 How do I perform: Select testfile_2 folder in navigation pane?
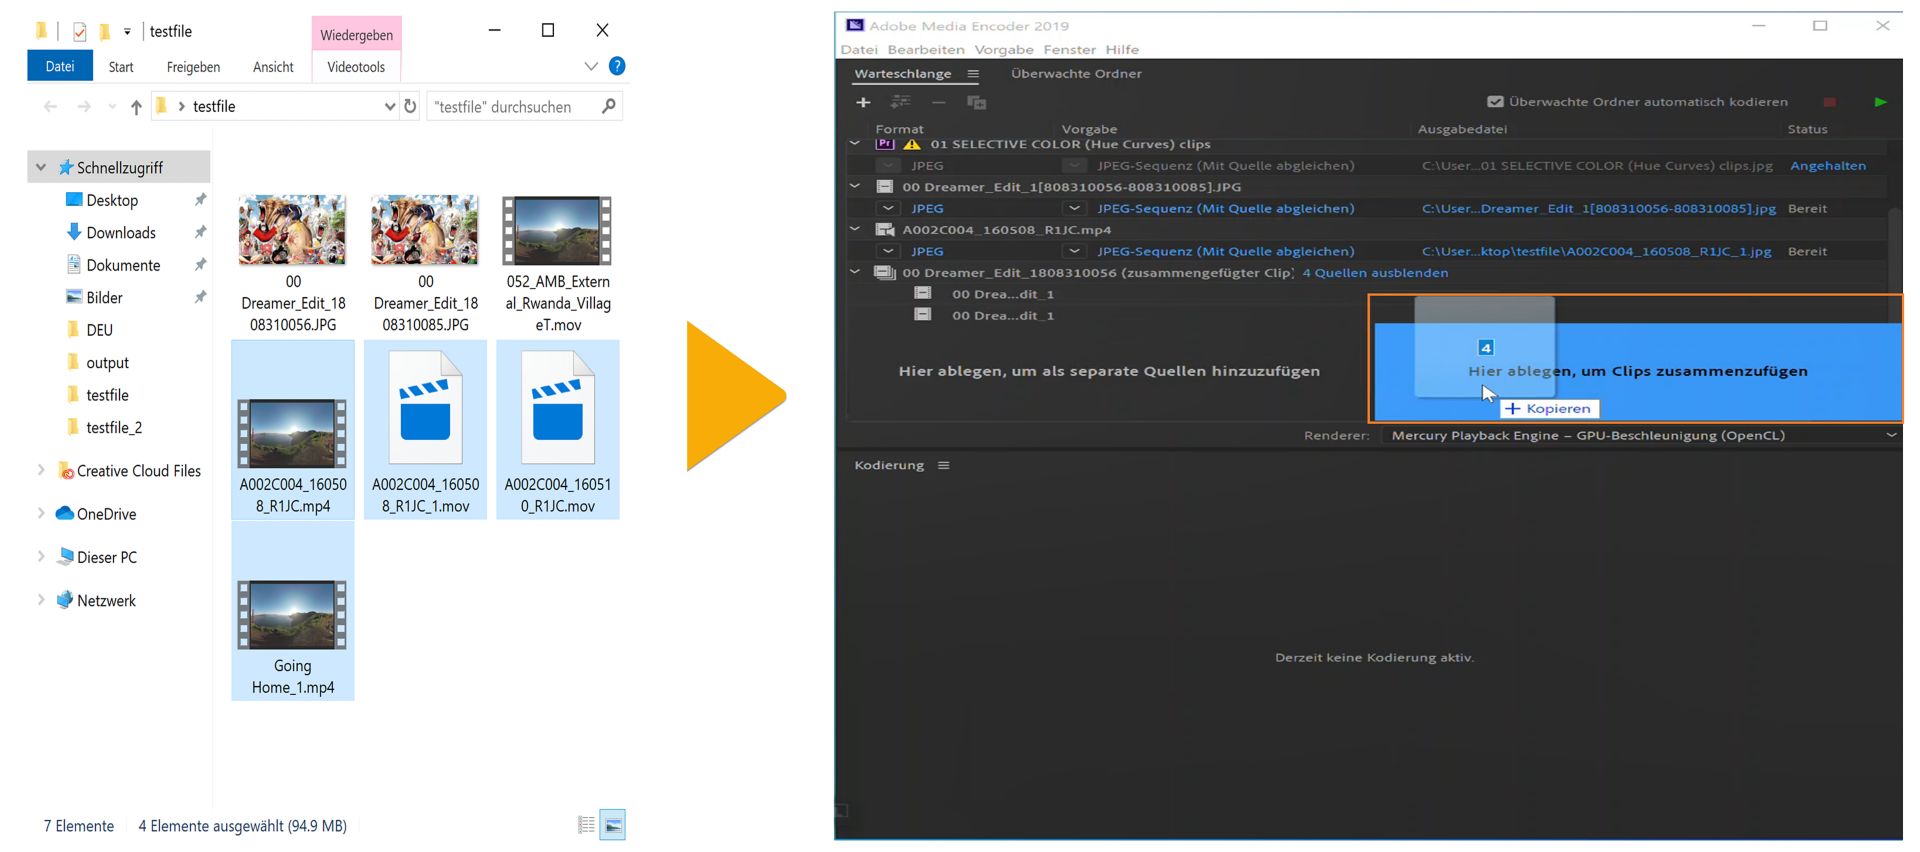pos(114,427)
